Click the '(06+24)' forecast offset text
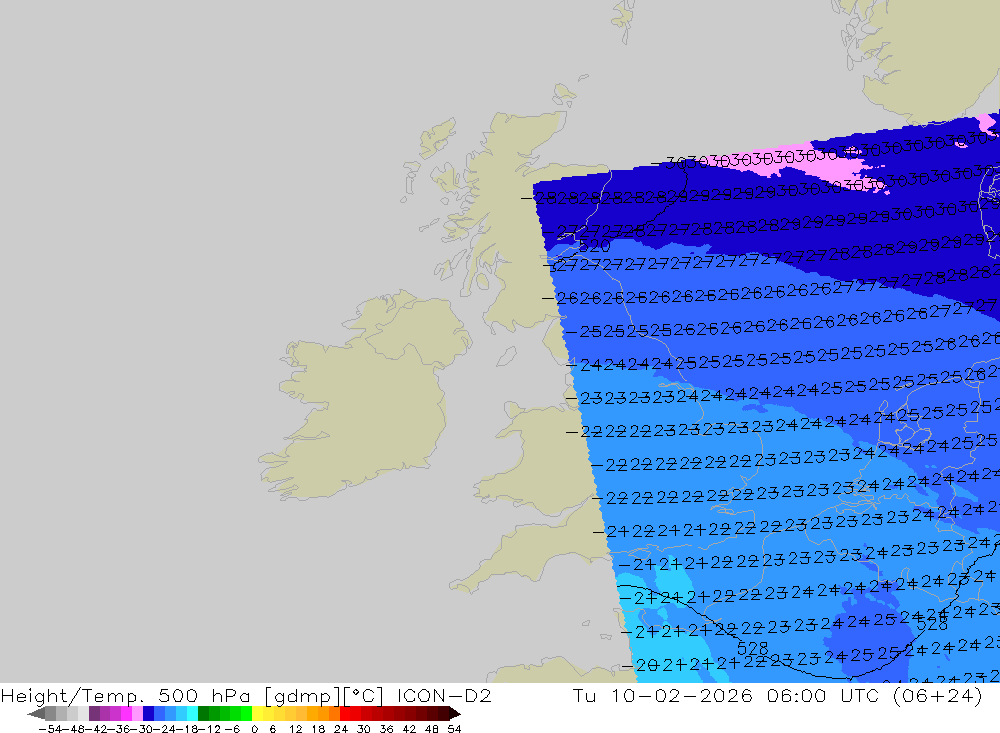Image resolution: width=1000 pixels, height=733 pixels. click(x=938, y=695)
